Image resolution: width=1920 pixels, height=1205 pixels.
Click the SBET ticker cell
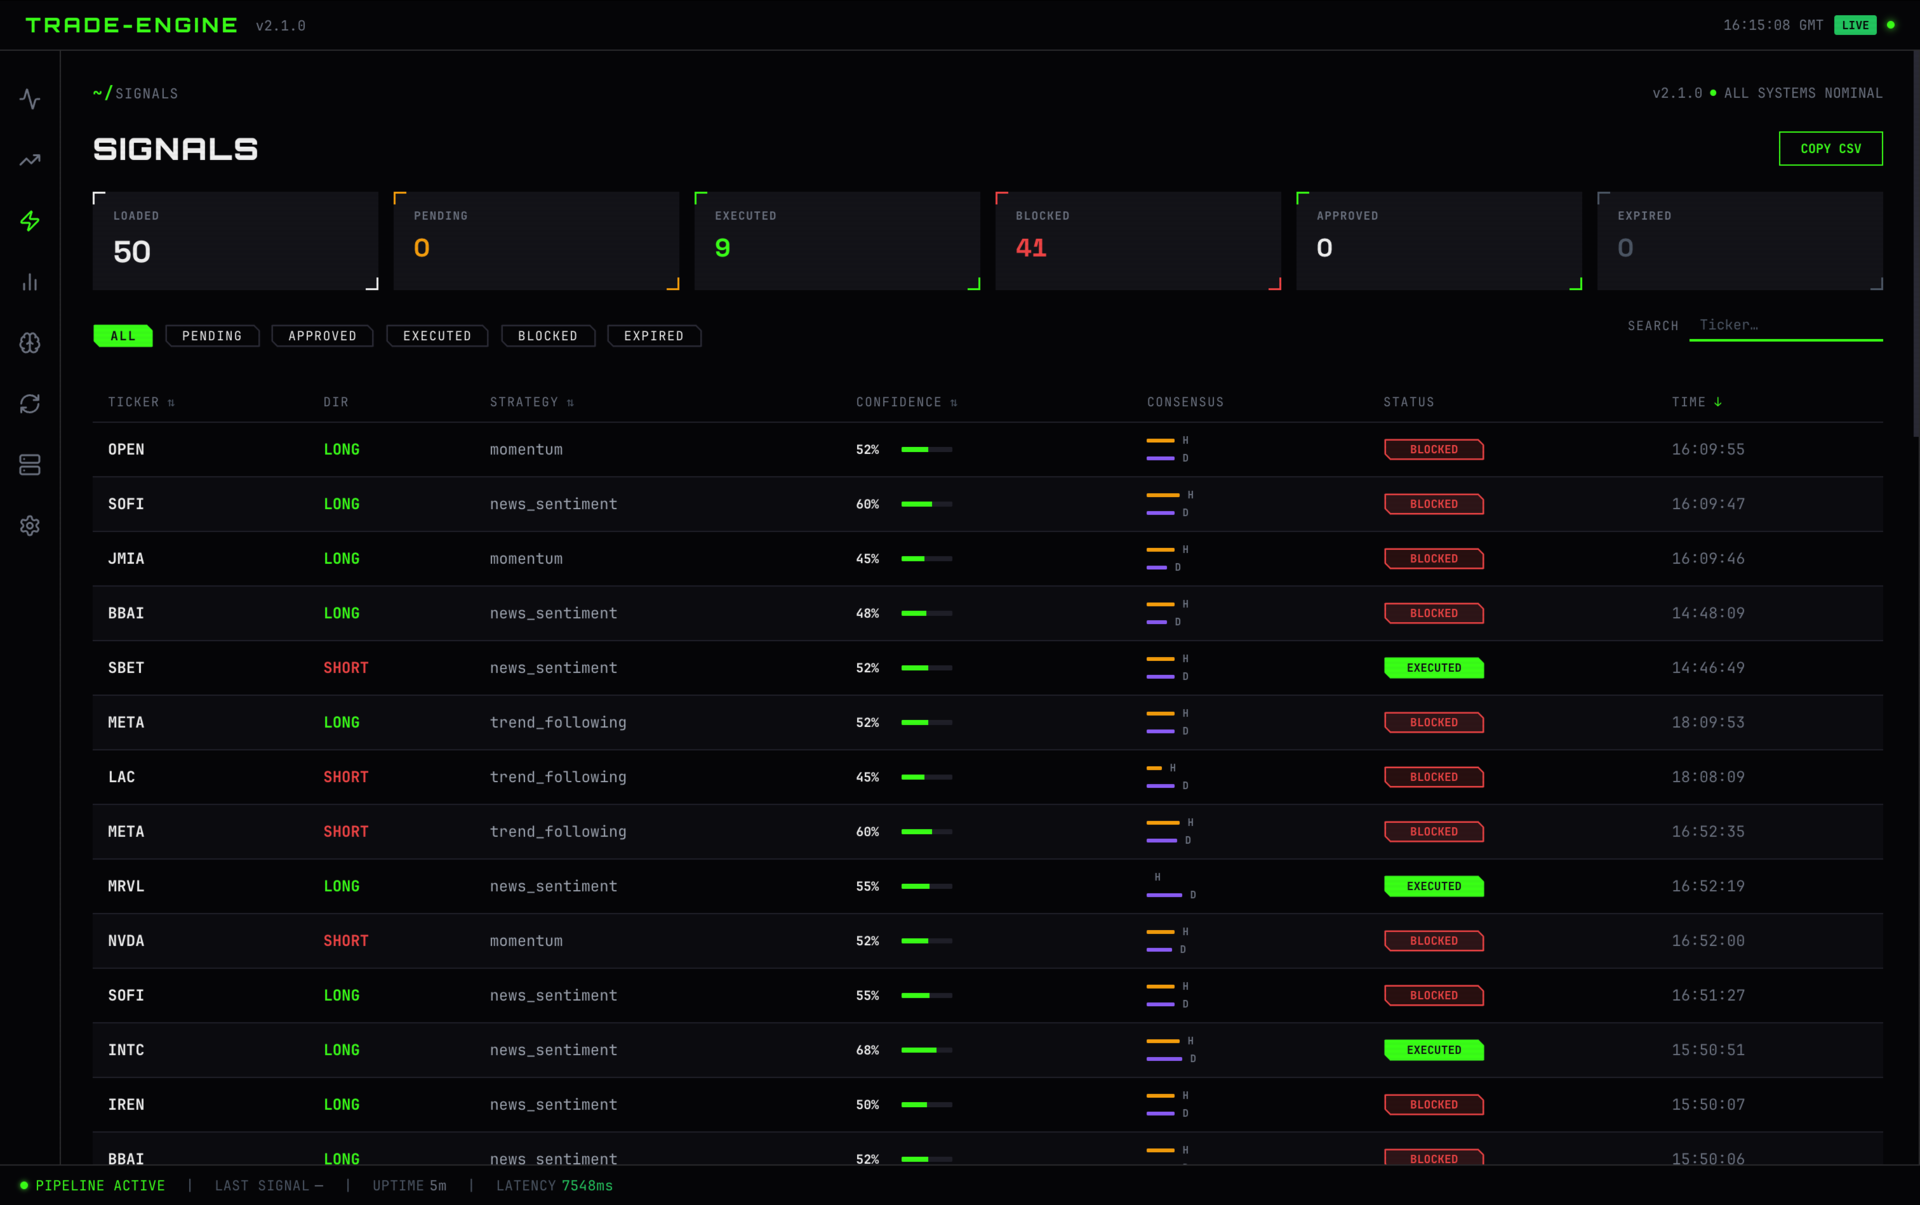tap(126, 668)
